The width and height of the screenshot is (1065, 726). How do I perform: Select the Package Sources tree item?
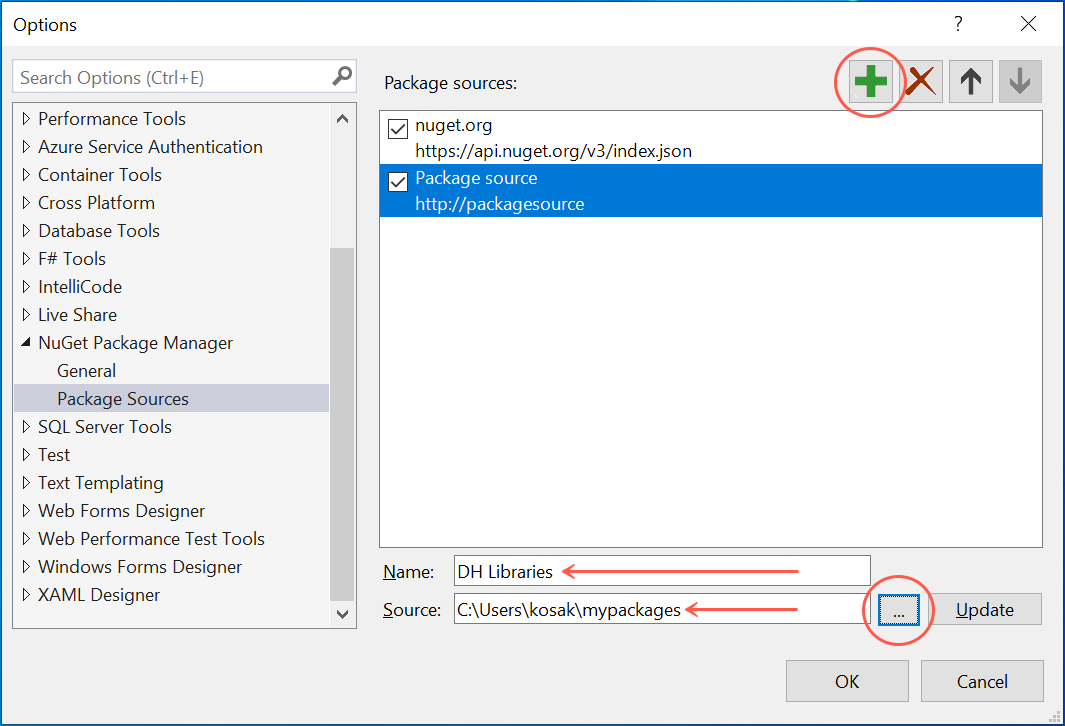123,399
